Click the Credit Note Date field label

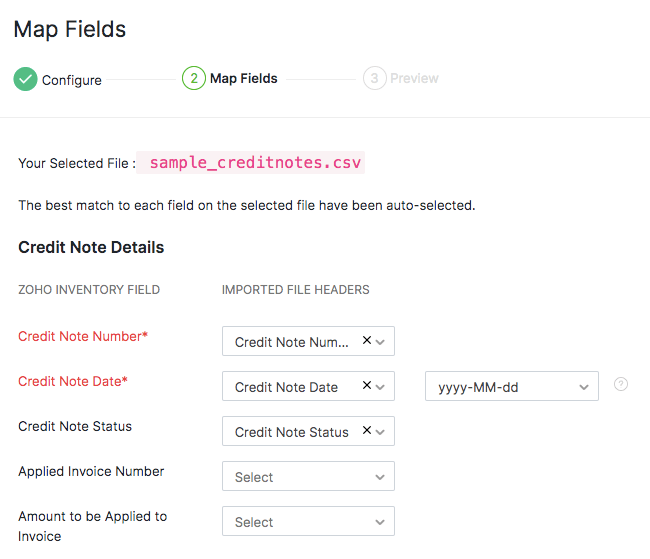(73, 381)
